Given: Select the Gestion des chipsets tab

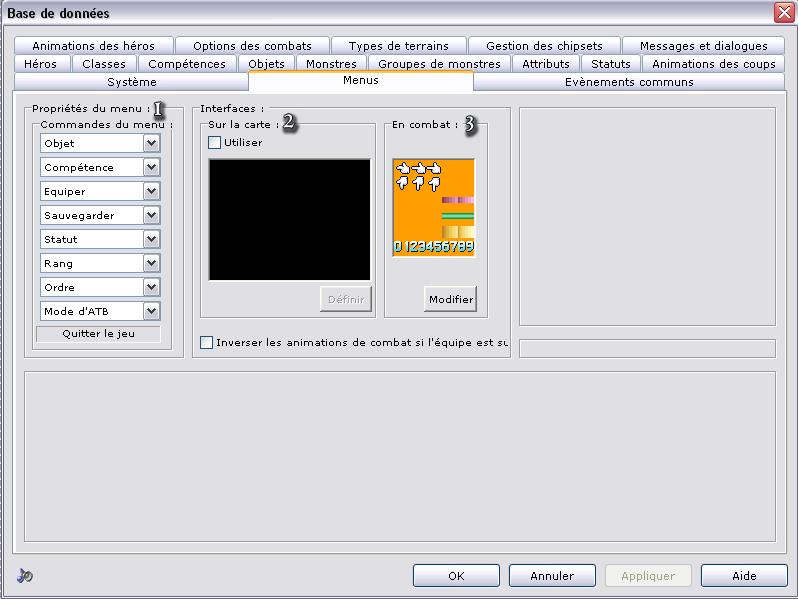Looking at the screenshot, I should click(x=544, y=46).
